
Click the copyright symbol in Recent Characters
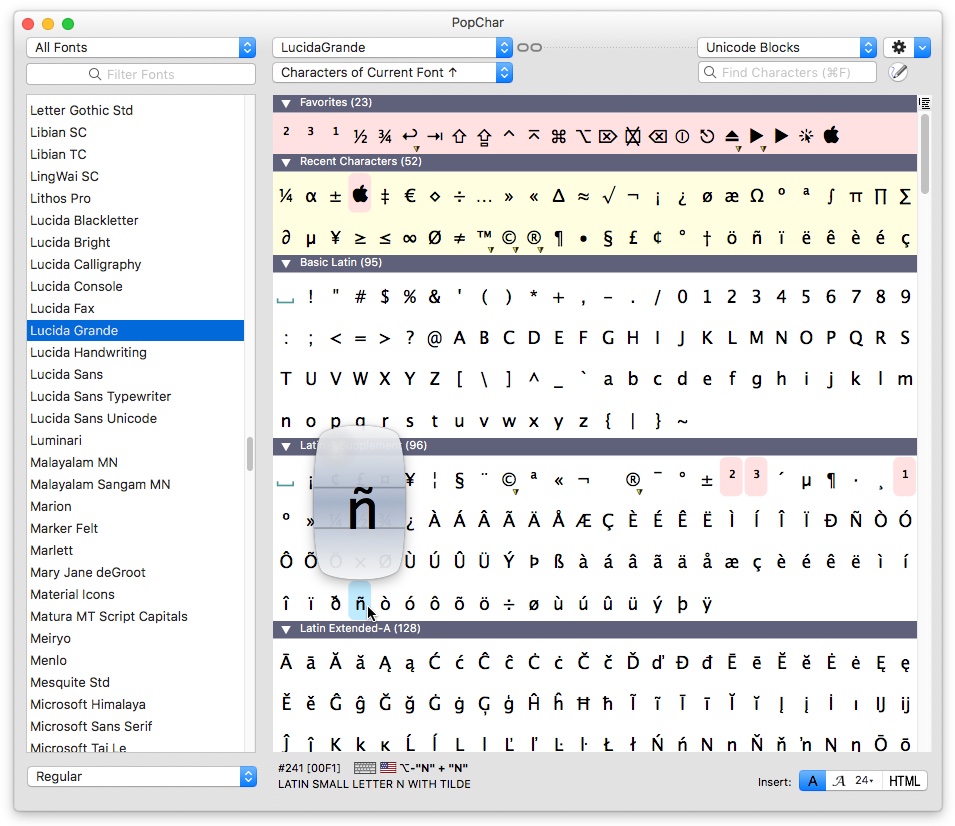pos(509,238)
